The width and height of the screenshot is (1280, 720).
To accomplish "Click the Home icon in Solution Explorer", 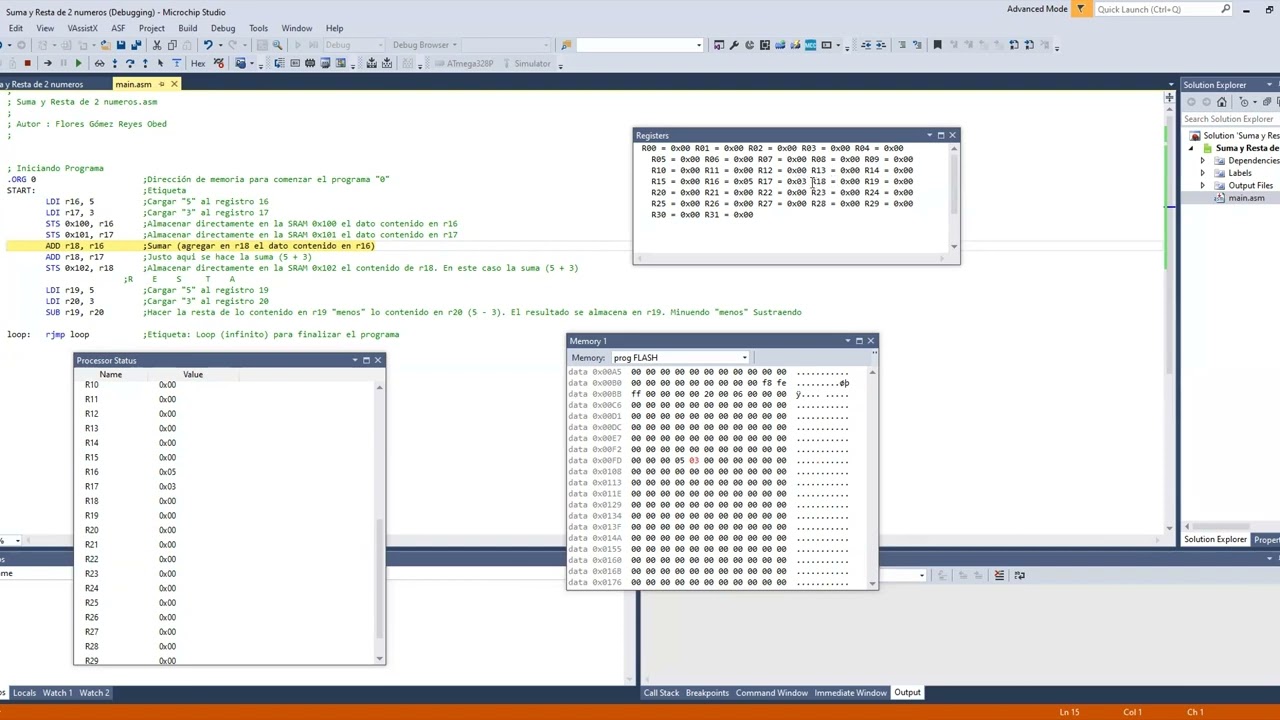I will click(x=1222, y=102).
